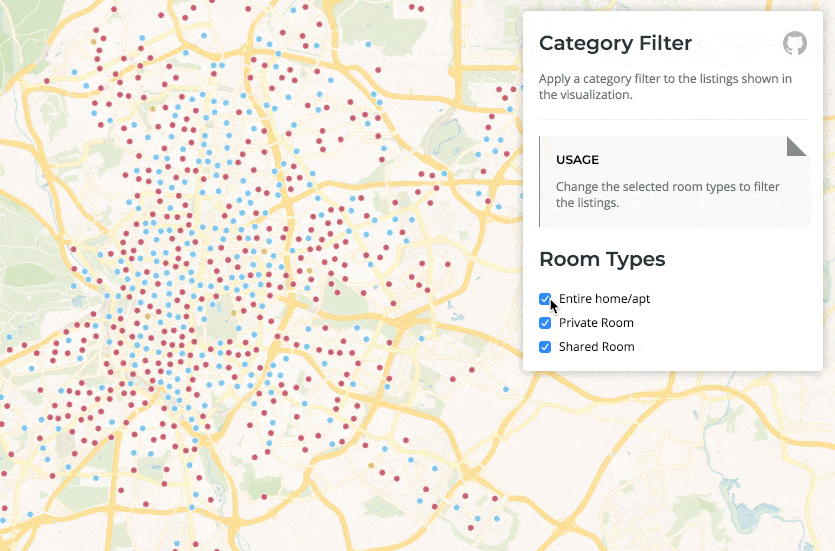
Task: Open the GitHub repository icon
Action: (x=795, y=43)
